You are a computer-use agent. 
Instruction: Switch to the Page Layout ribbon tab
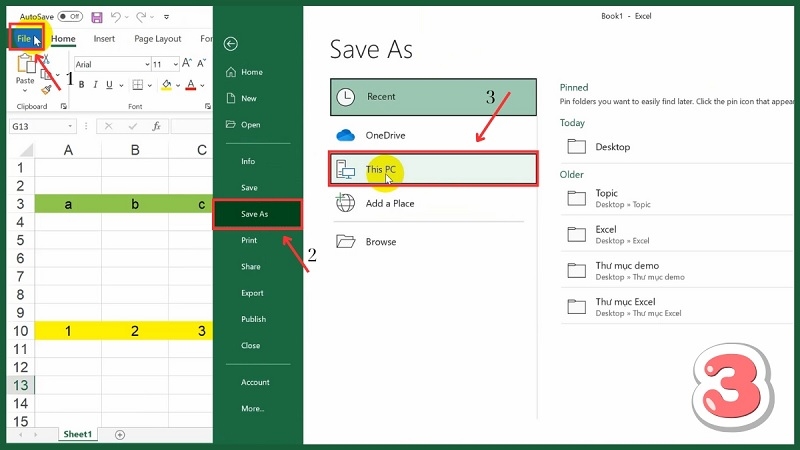click(x=158, y=39)
